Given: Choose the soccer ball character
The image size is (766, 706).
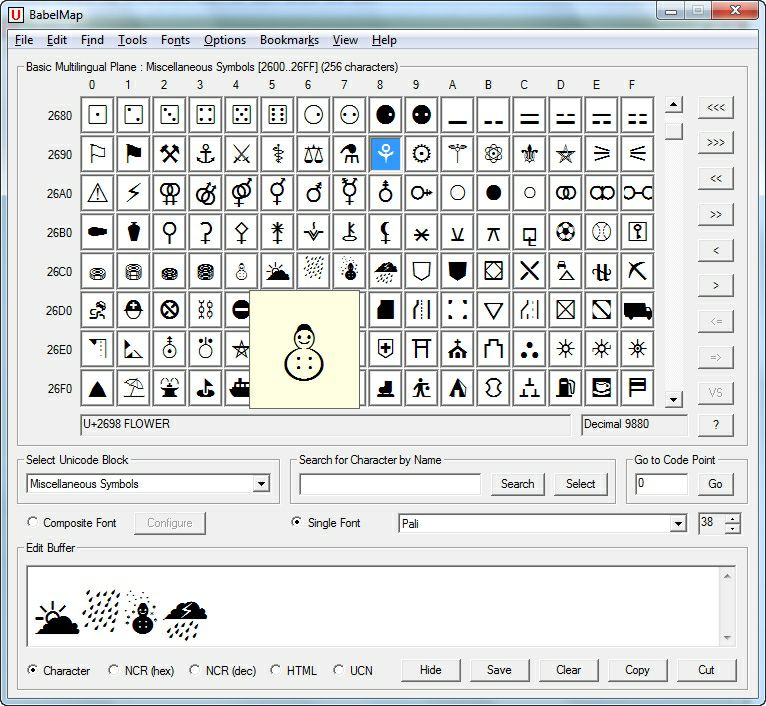Looking at the screenshot, I should pos(565,232).
